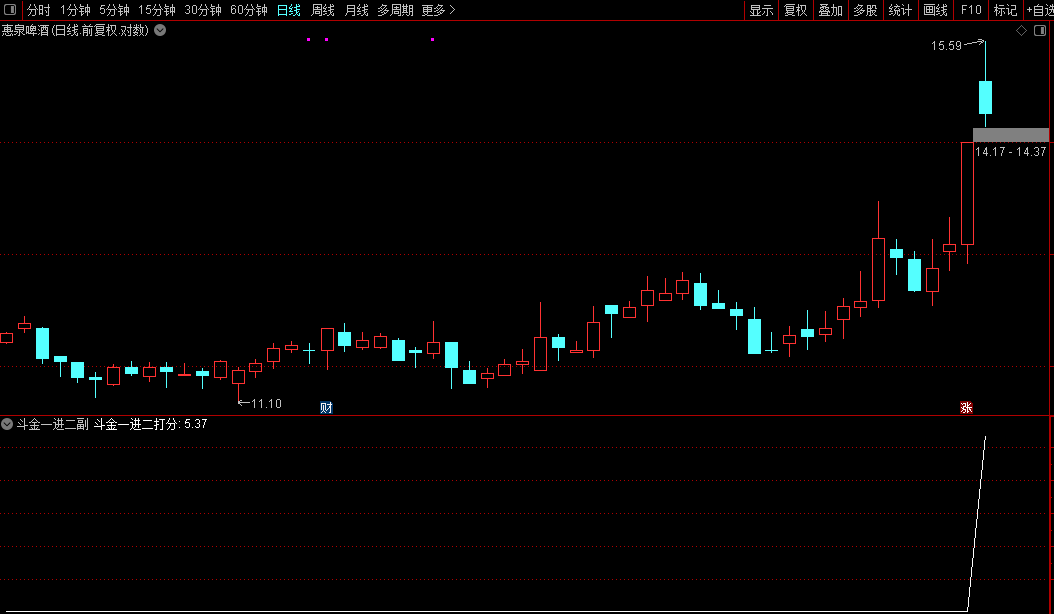The image size is (1054, 614).
Task: Expand the 更多 periods menu
Action: coord(438,10)
